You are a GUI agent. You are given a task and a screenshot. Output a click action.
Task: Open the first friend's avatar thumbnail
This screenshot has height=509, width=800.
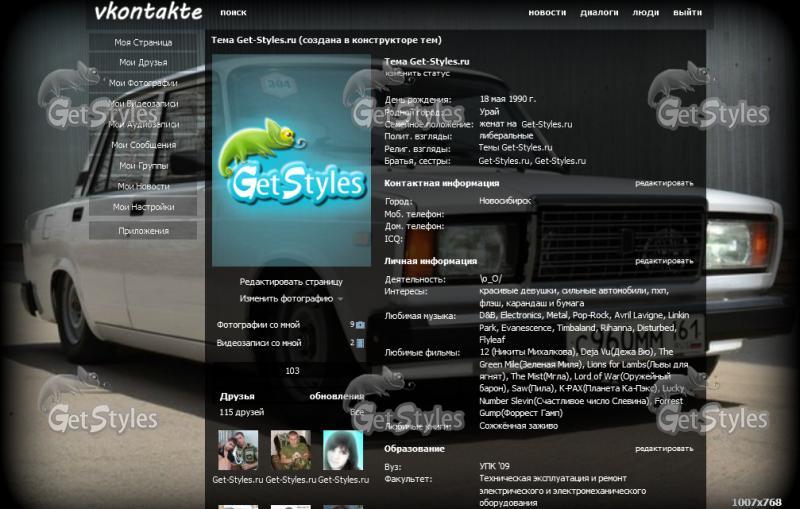click(238, 450)
